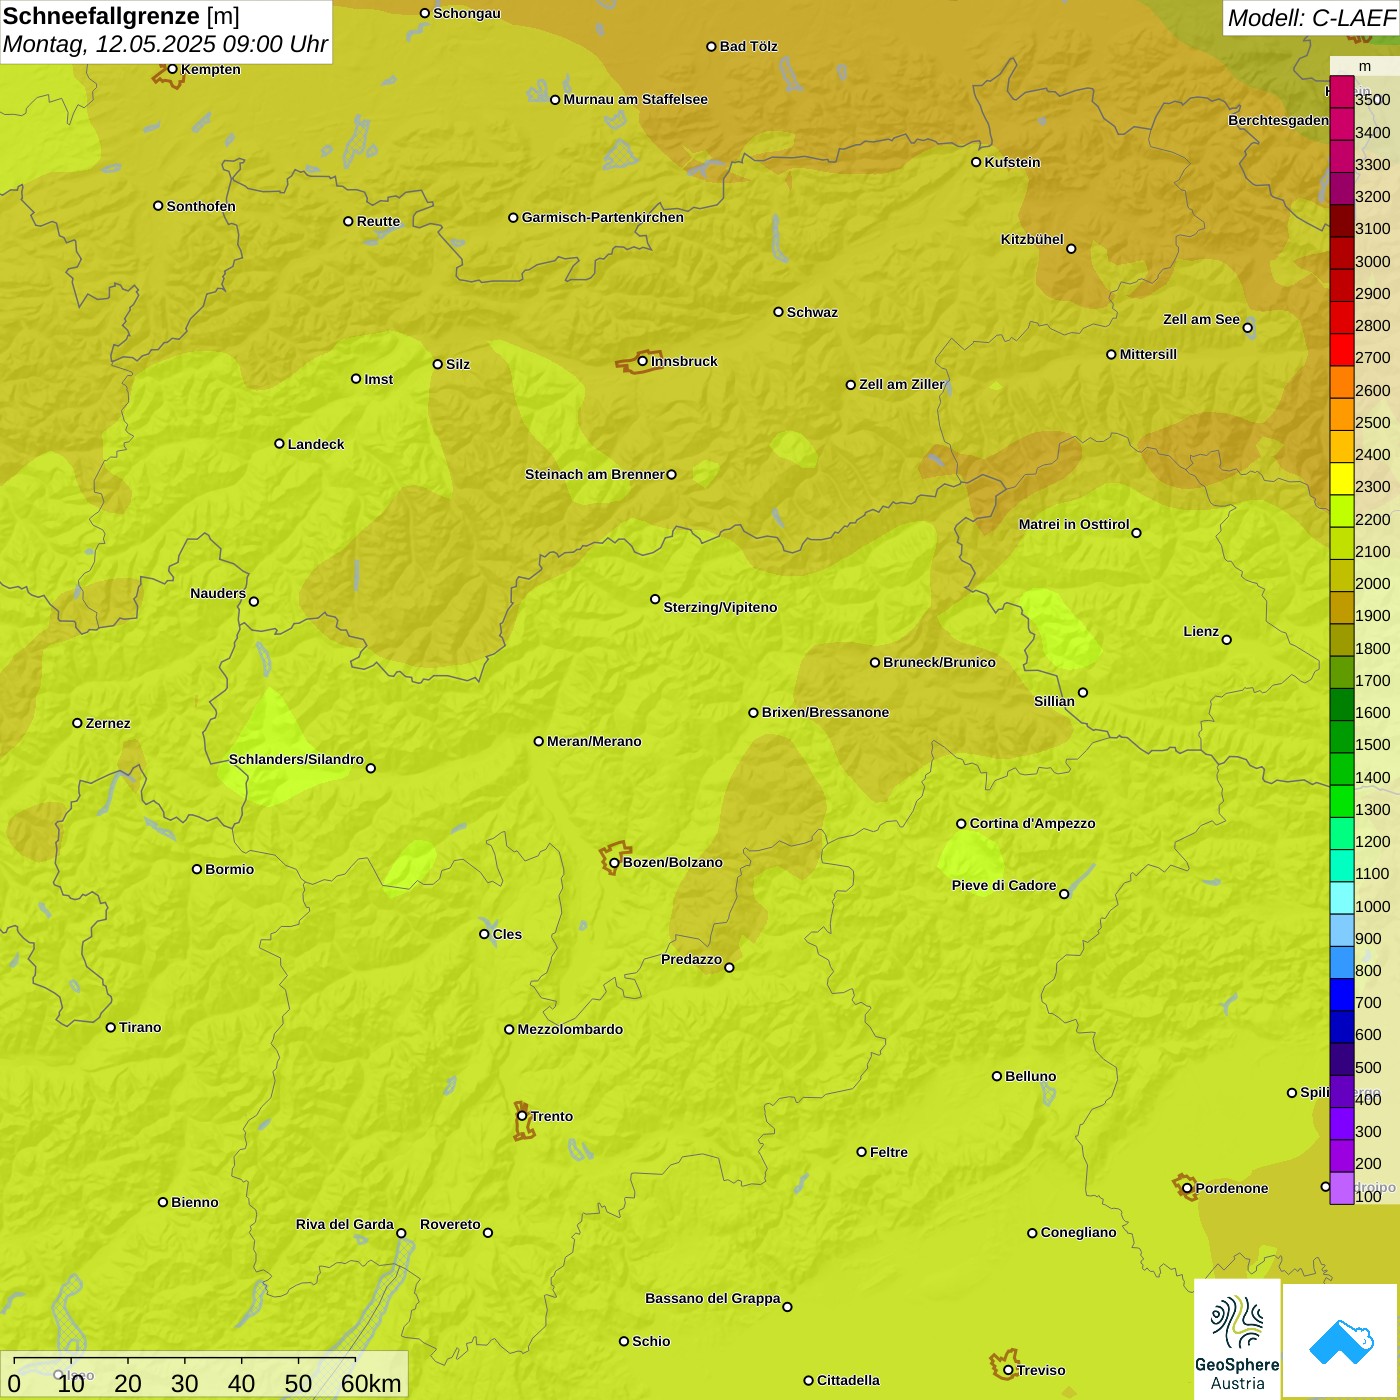
Task: Click the Sterzing/Vipiteno location dot
Action: coord(655,599)
